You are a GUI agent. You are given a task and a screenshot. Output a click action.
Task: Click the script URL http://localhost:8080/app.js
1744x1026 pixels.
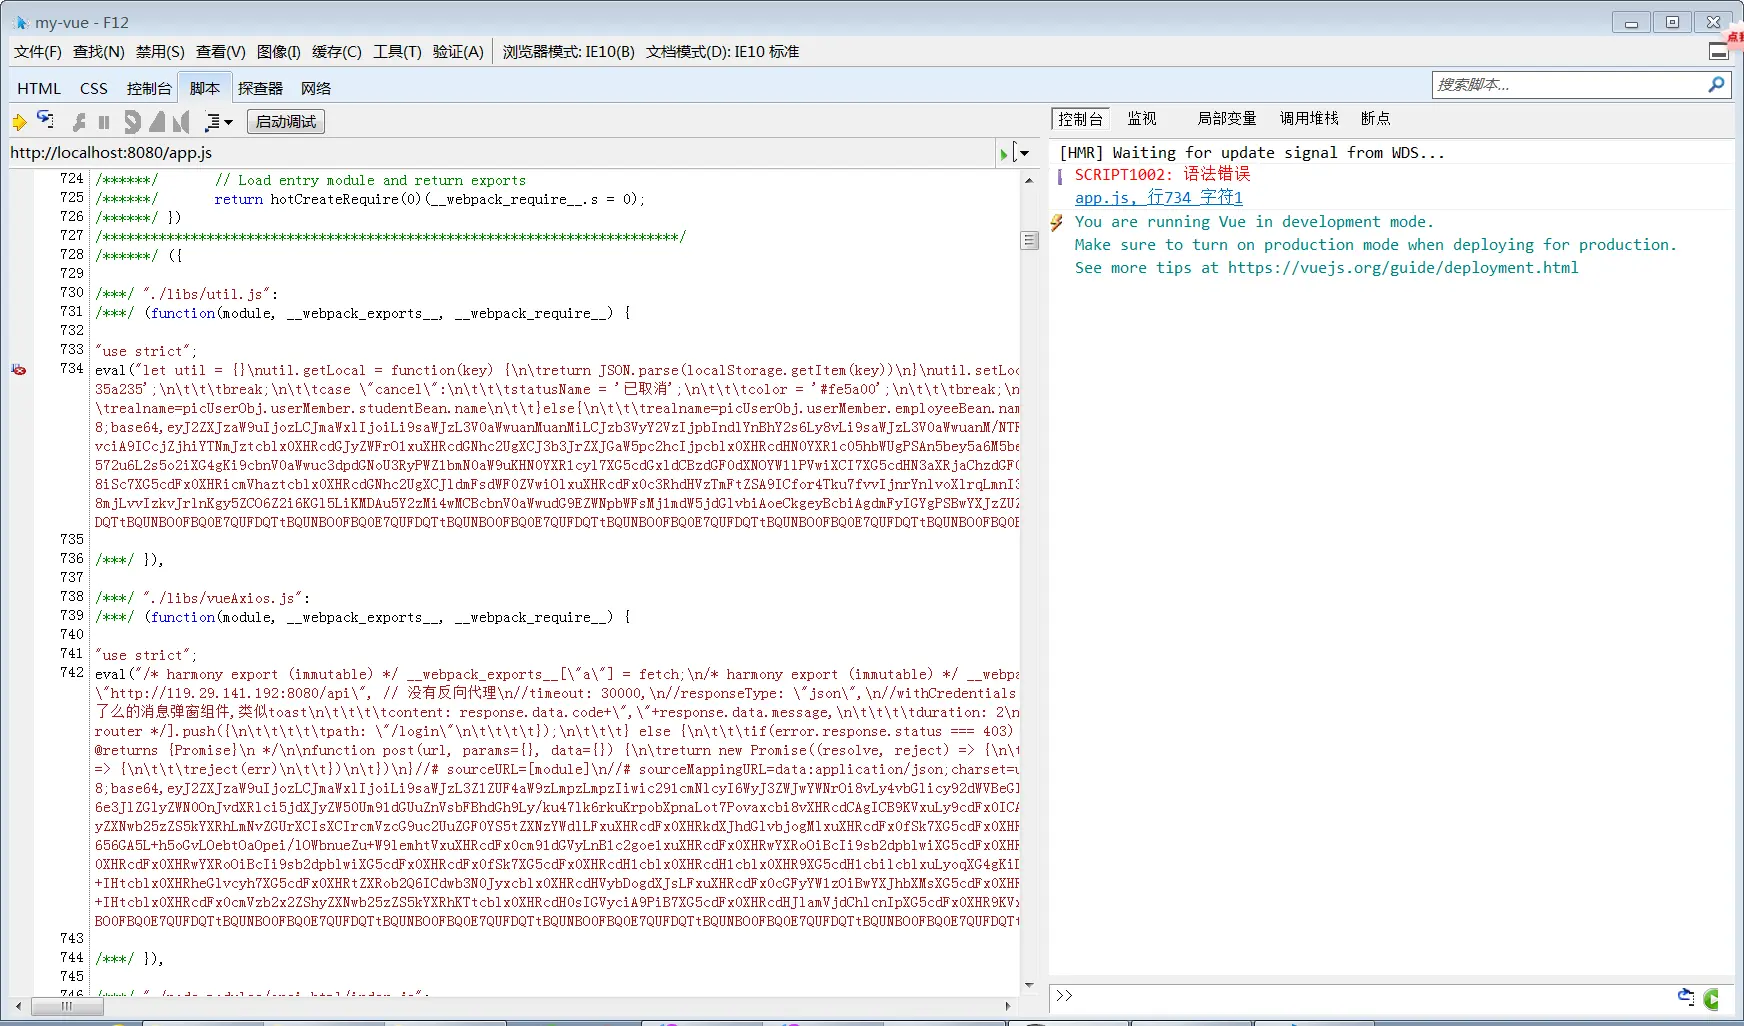point(111,153)
